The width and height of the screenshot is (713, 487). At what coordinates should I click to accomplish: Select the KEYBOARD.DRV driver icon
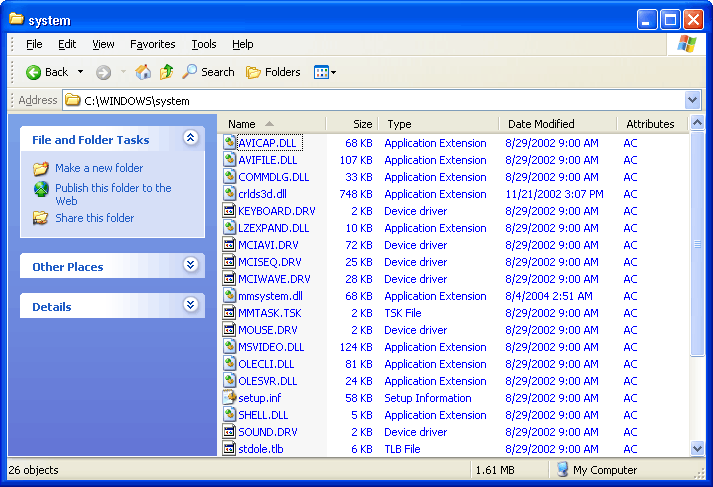(x=230, y=211)
